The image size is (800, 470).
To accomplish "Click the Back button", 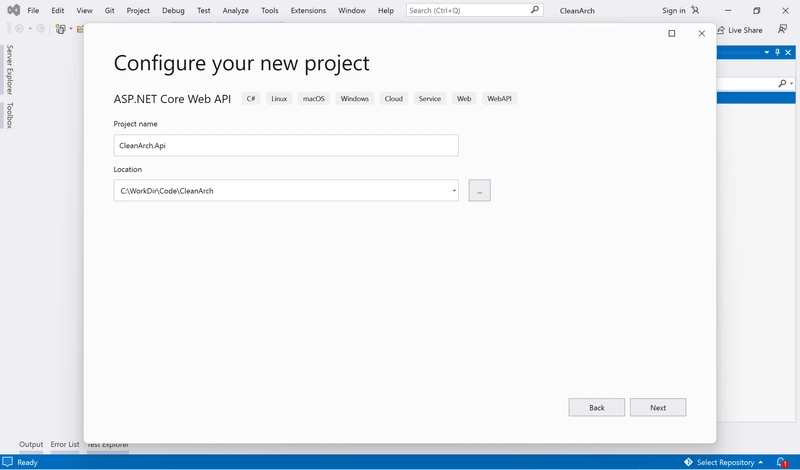I will (x=596, y=407).
